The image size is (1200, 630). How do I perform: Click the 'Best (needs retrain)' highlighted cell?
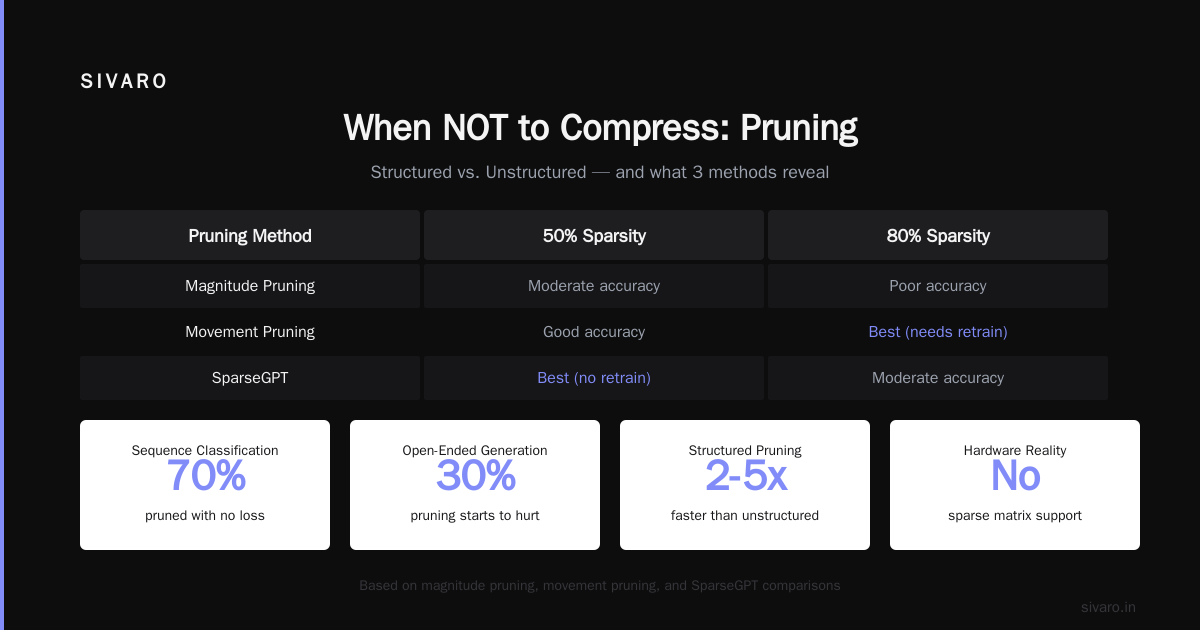tap(938, 332)
